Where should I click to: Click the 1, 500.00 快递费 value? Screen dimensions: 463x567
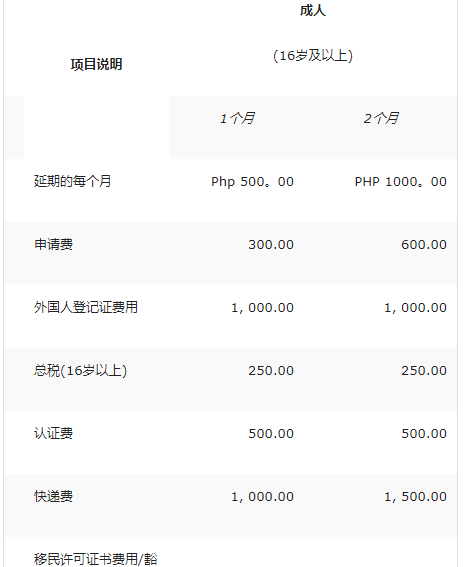(415, 497)
